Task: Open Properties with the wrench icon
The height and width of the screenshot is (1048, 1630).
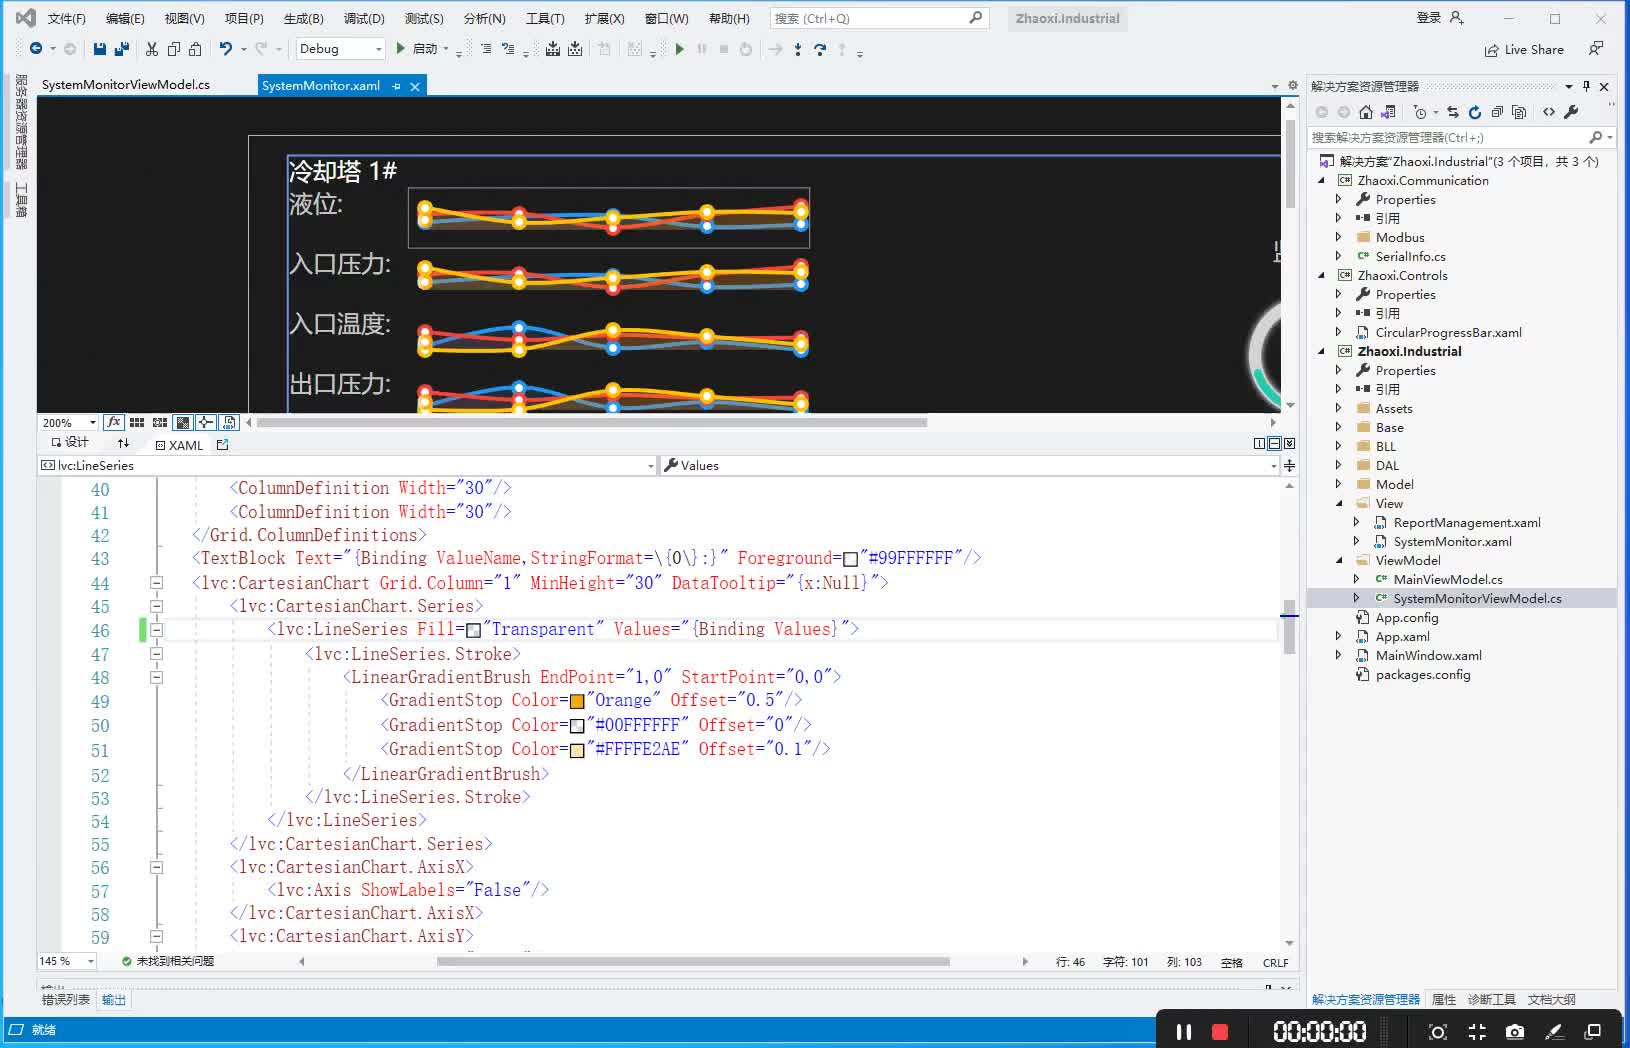Action: click(1571, 112)
